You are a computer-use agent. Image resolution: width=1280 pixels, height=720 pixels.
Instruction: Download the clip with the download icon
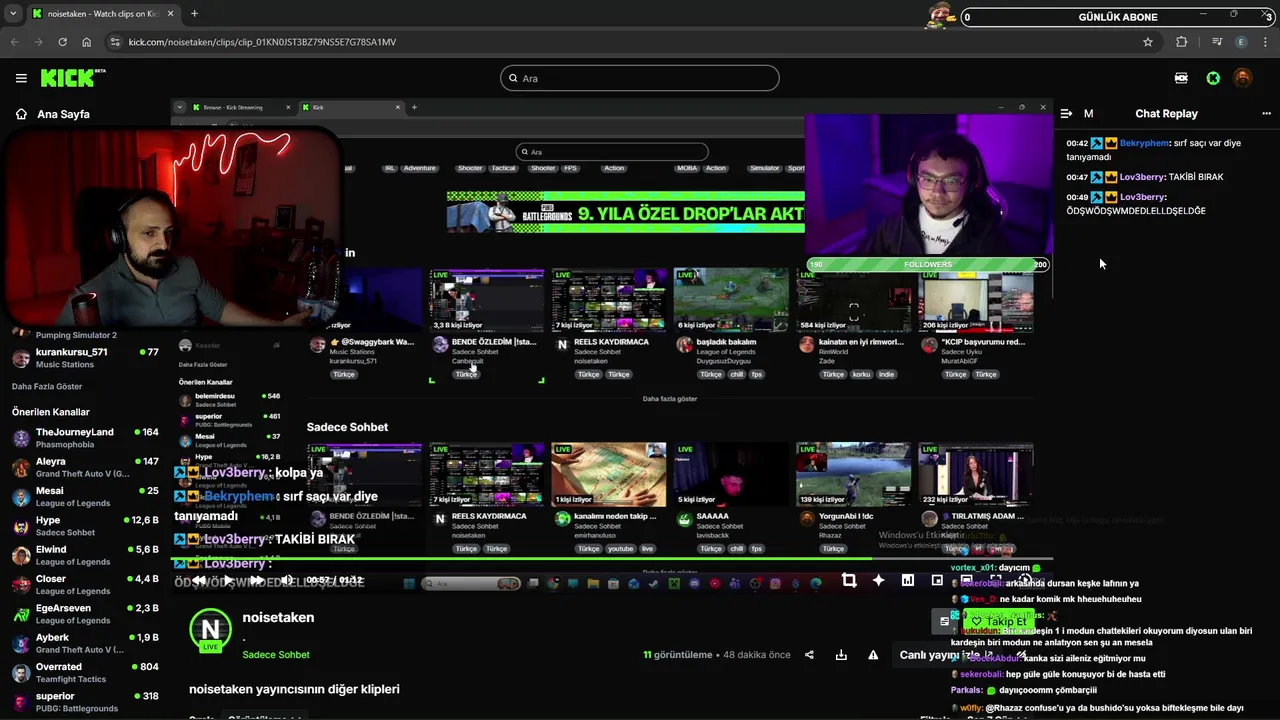tap(841, 655)
